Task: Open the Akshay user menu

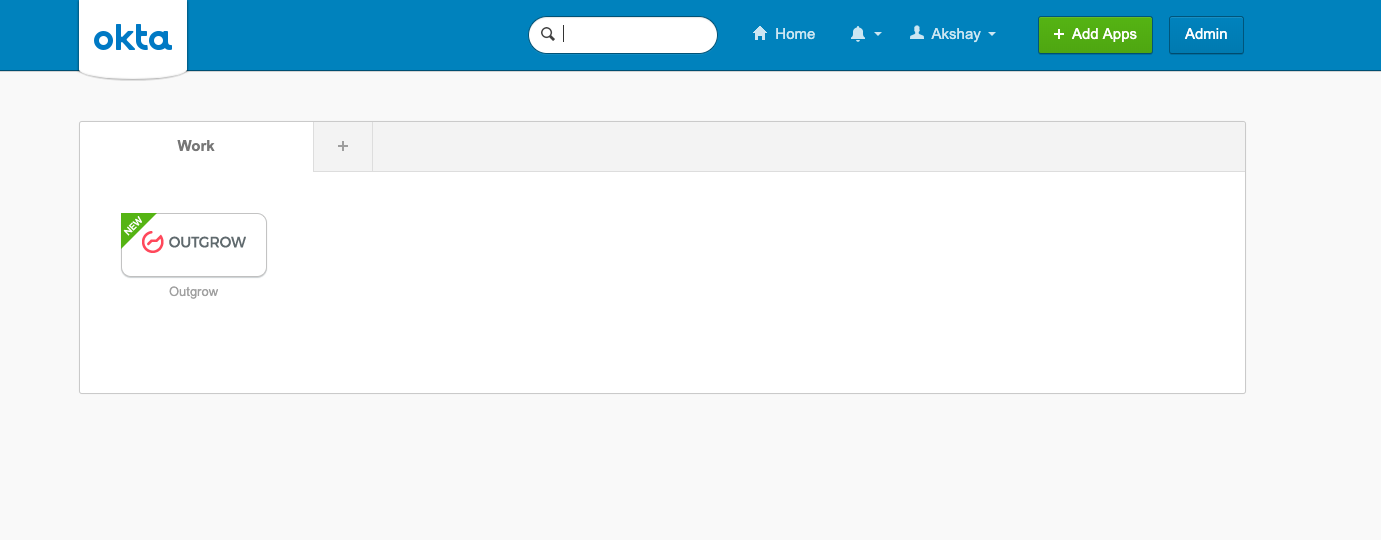Action: click(953, 34)
